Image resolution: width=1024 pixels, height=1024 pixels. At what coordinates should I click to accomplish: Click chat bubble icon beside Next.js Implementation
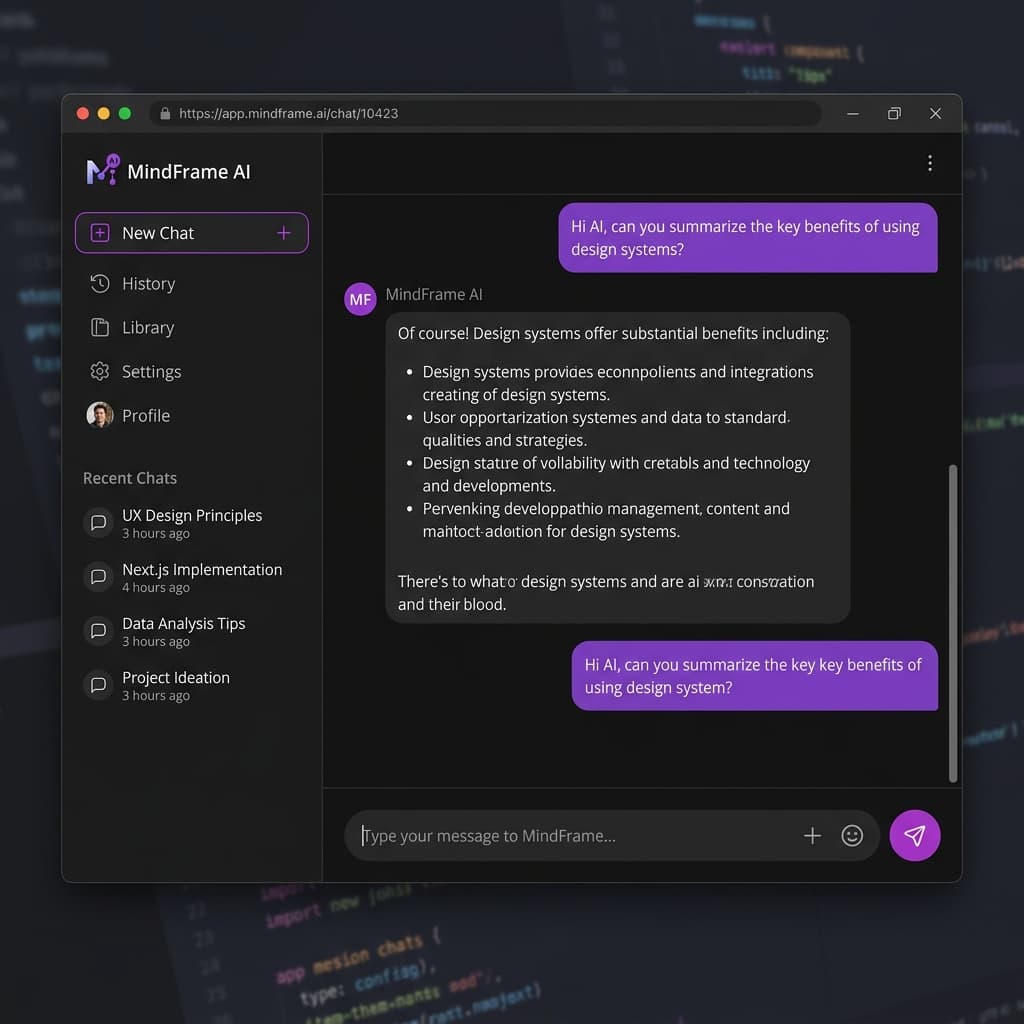[x=99, y=577]
